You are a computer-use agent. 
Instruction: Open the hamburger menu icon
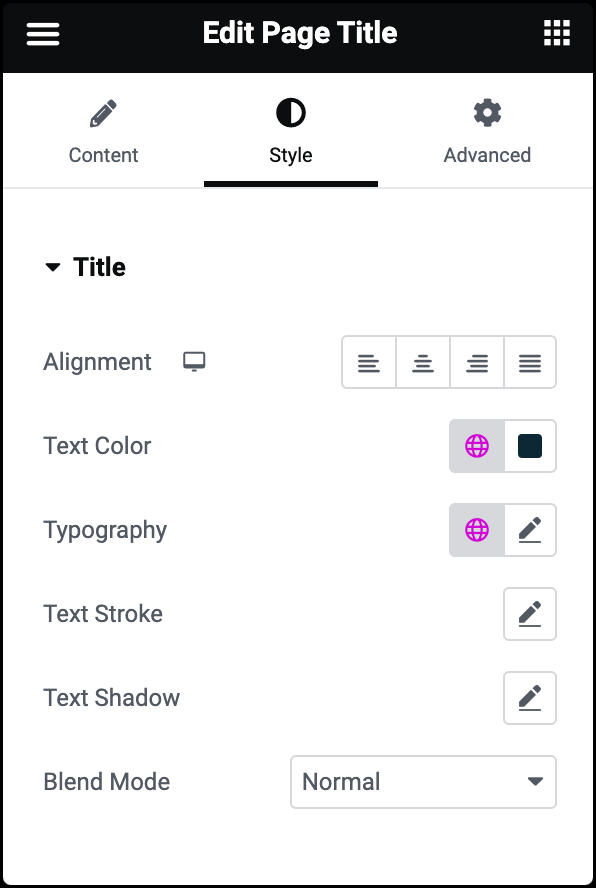(43, 33)
